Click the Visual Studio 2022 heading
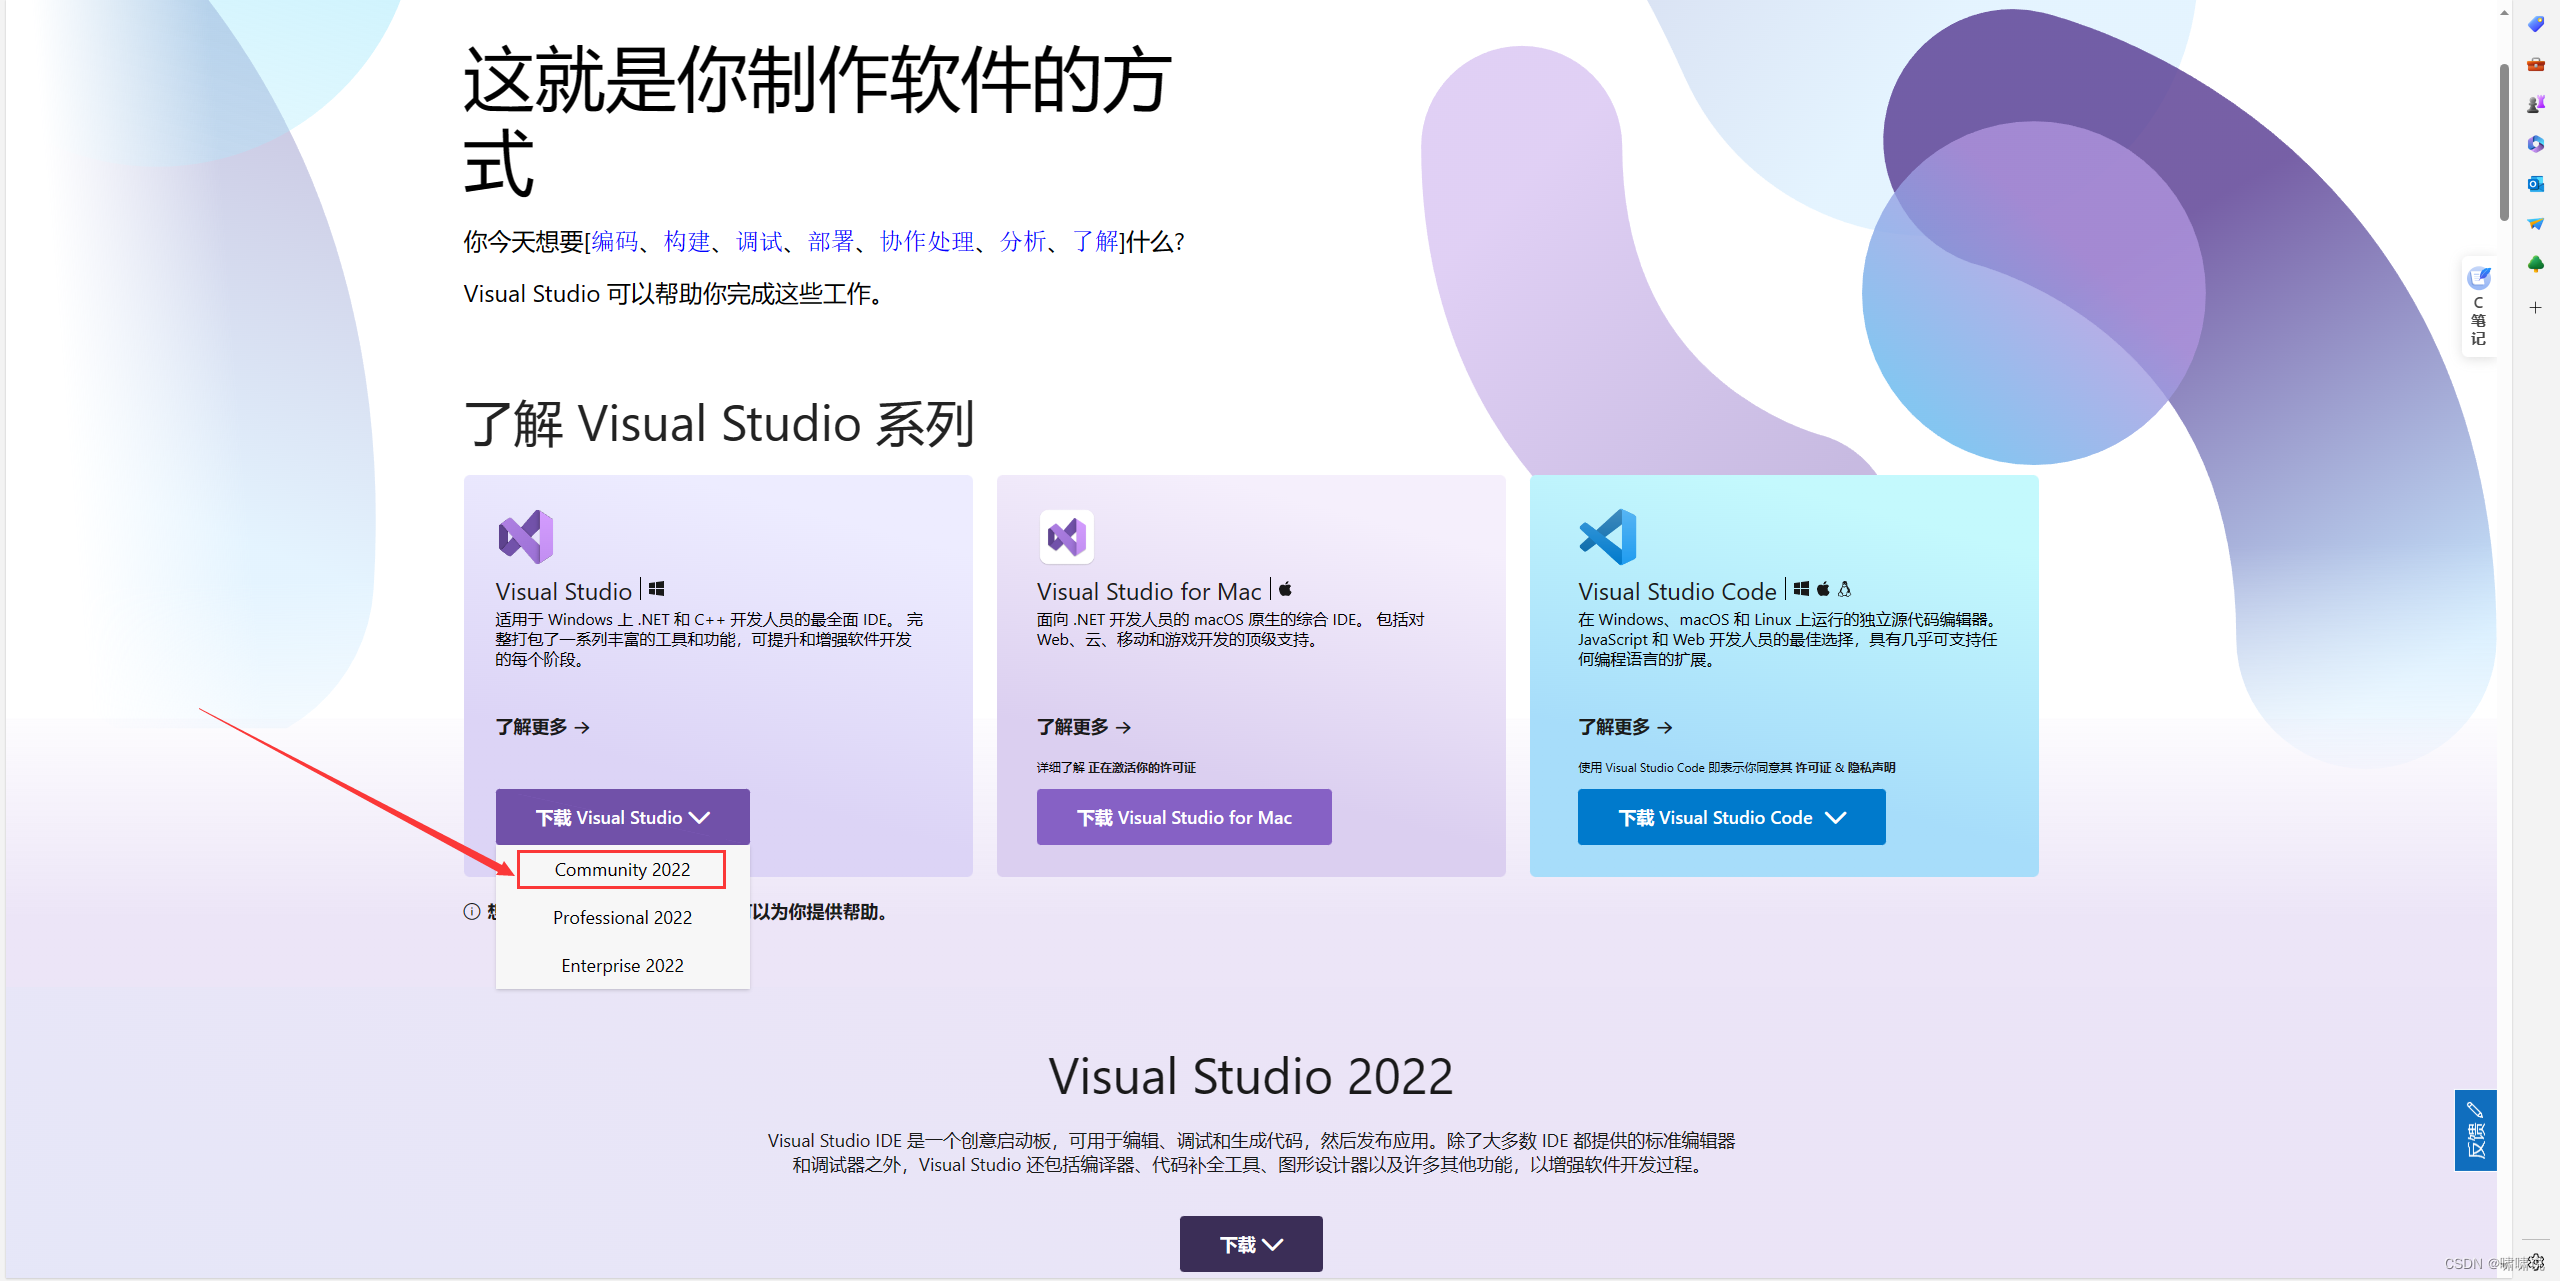This screenshot has height=1281, width=2560. click(1251, 1076)
